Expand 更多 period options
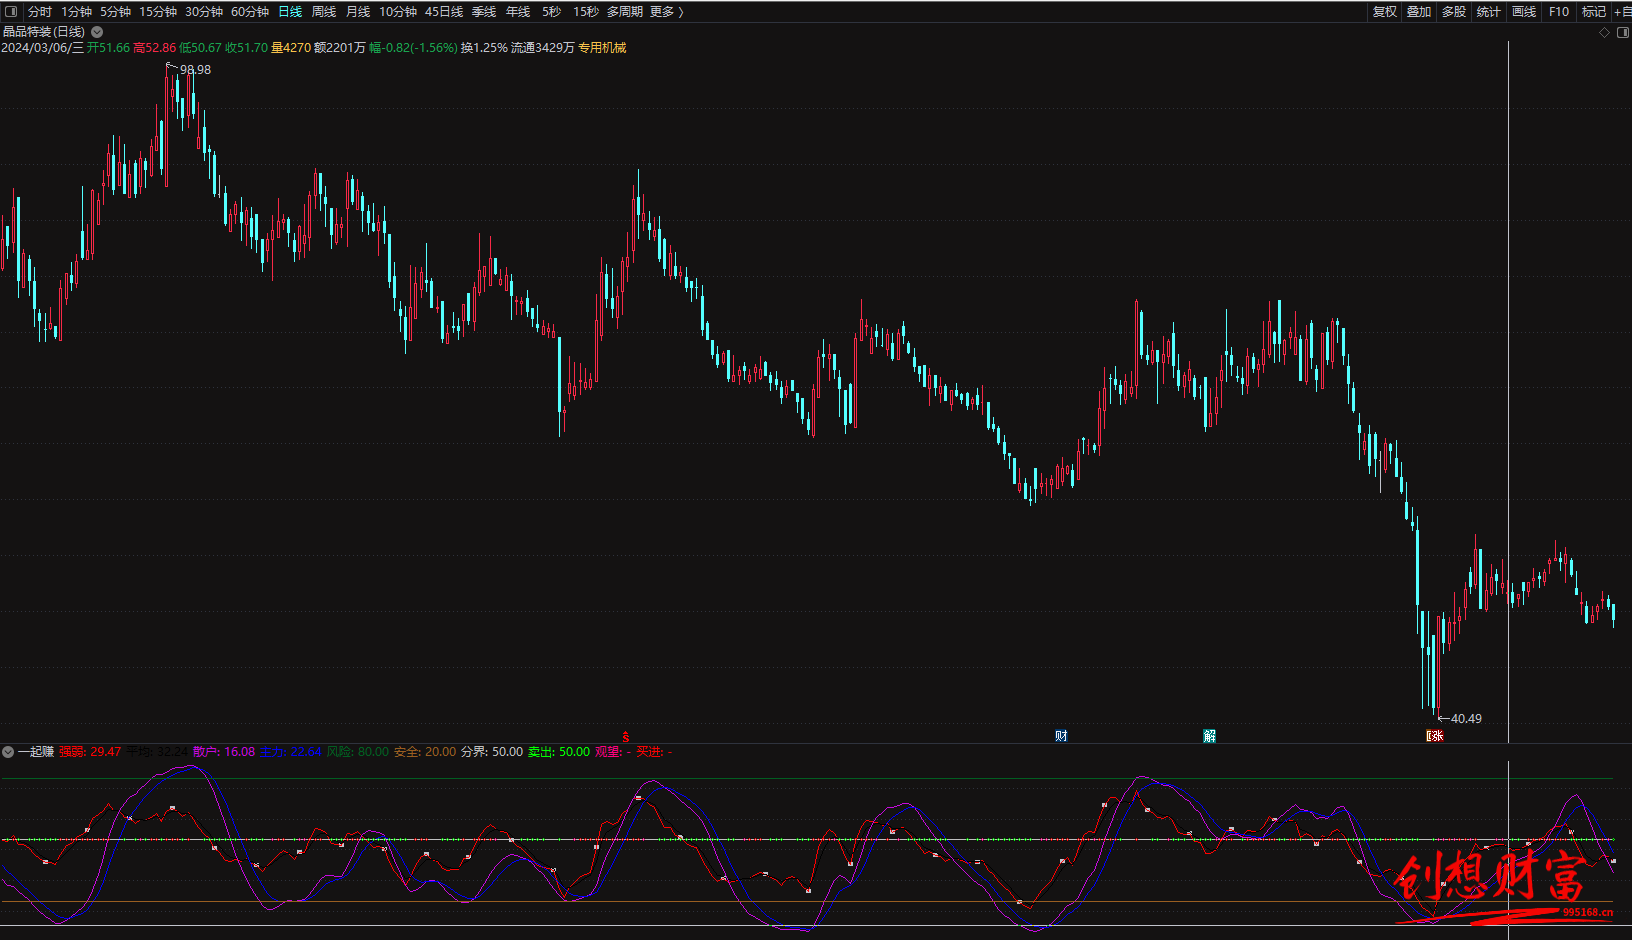The height and width of the screenshot is (940, 1632). (666, 12)
